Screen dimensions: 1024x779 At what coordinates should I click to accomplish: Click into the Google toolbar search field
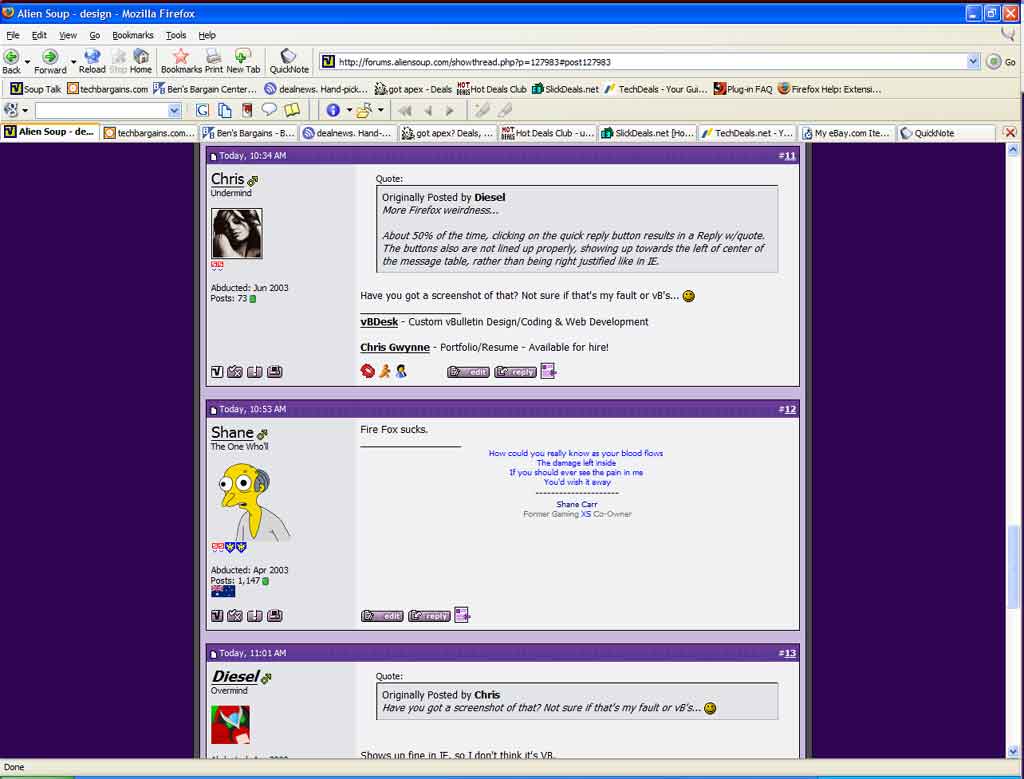point(101,110)
